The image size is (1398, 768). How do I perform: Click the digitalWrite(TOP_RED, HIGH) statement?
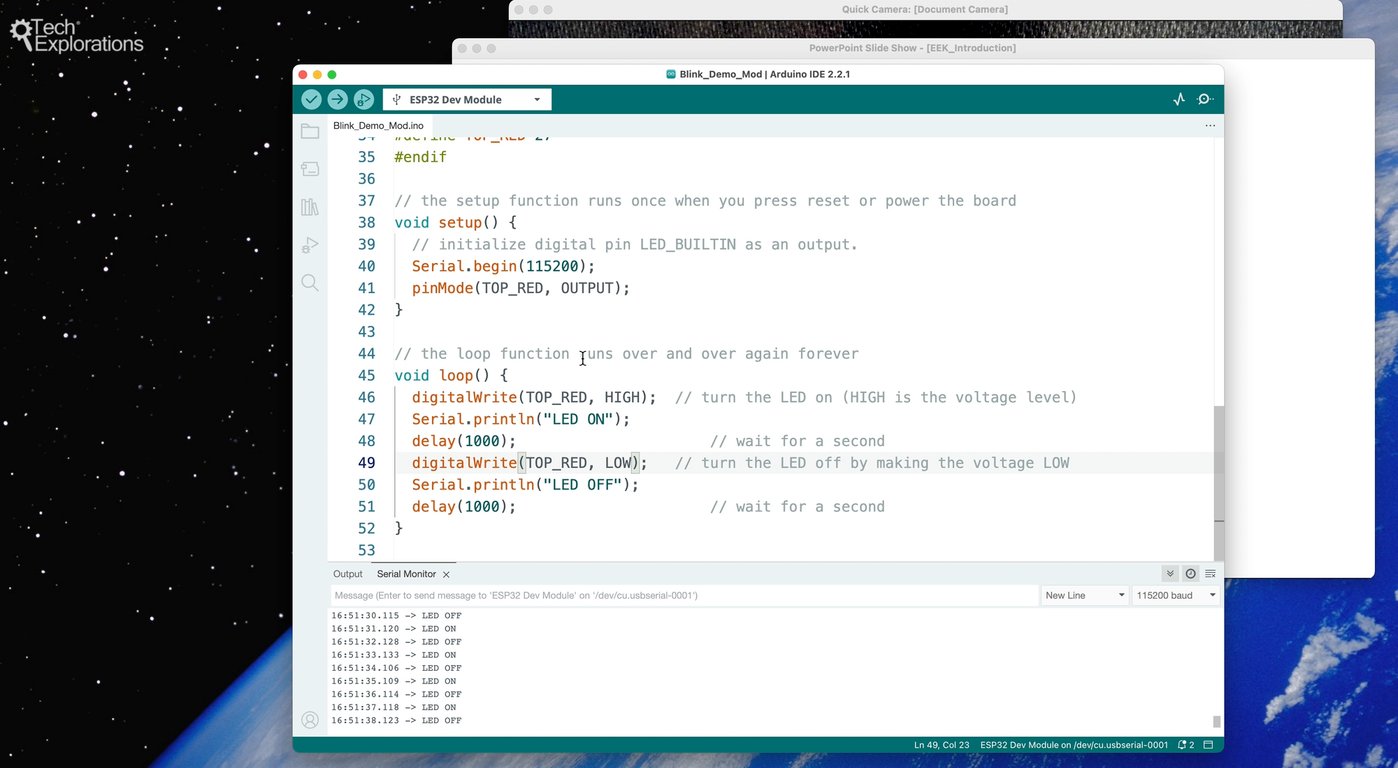[x=534, y=398]
